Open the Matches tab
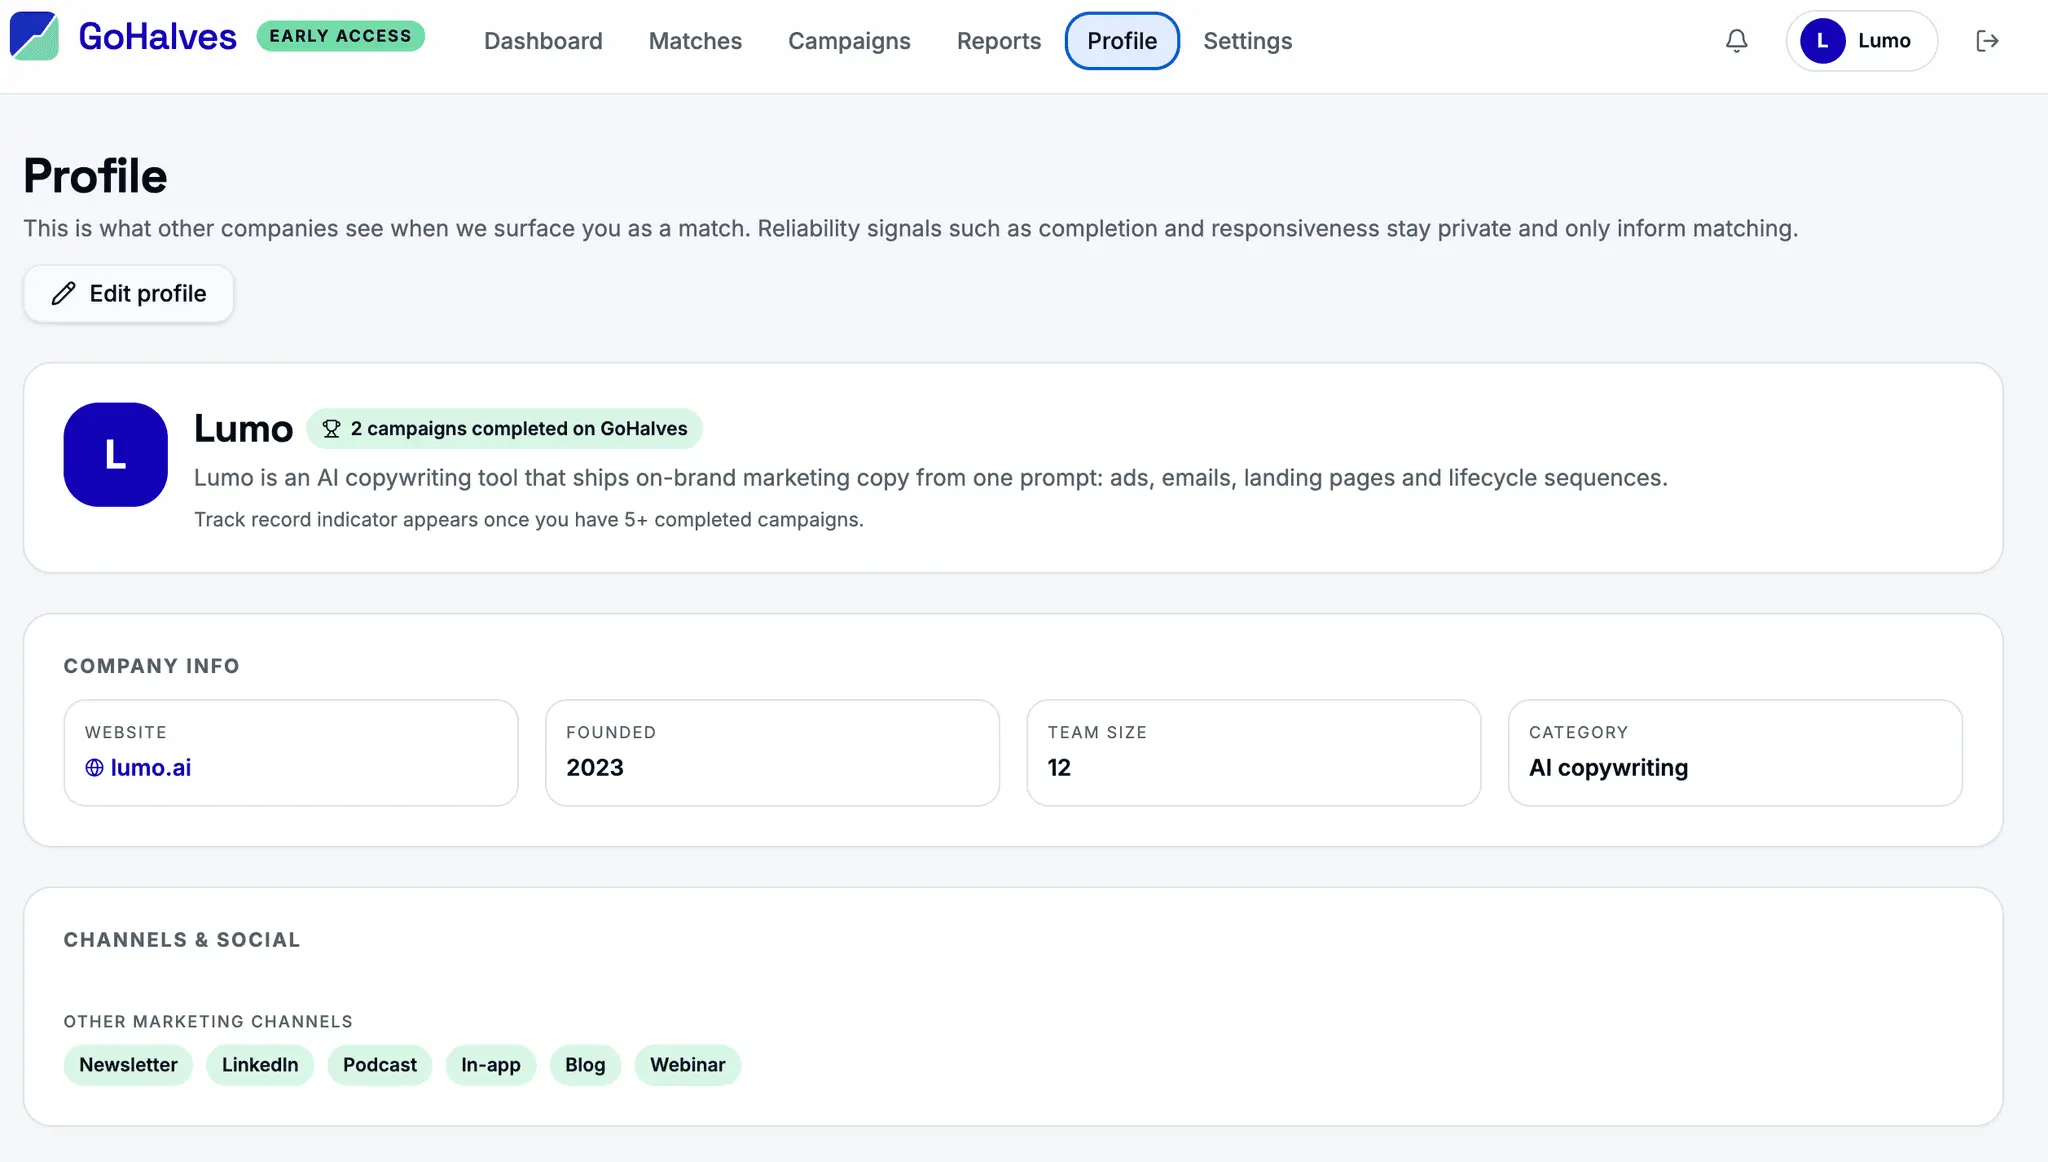Screen dimensions: 2048x1162 click(x=695, y=41)
